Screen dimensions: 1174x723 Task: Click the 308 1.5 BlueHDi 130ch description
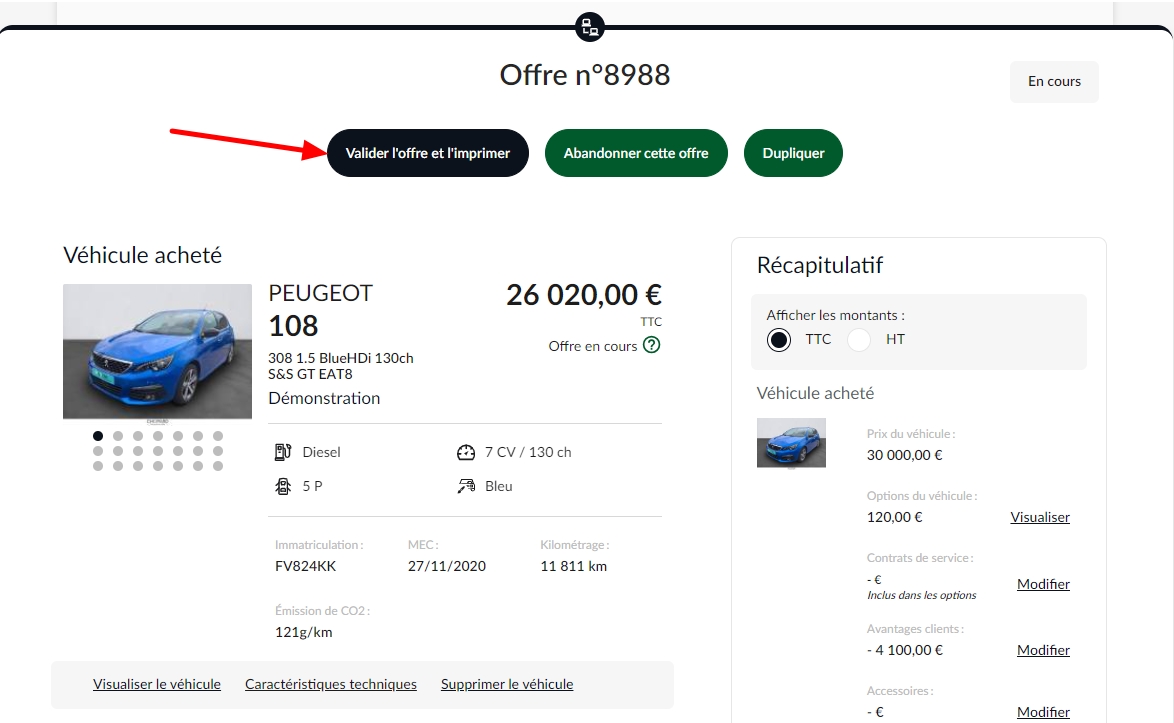341,366
